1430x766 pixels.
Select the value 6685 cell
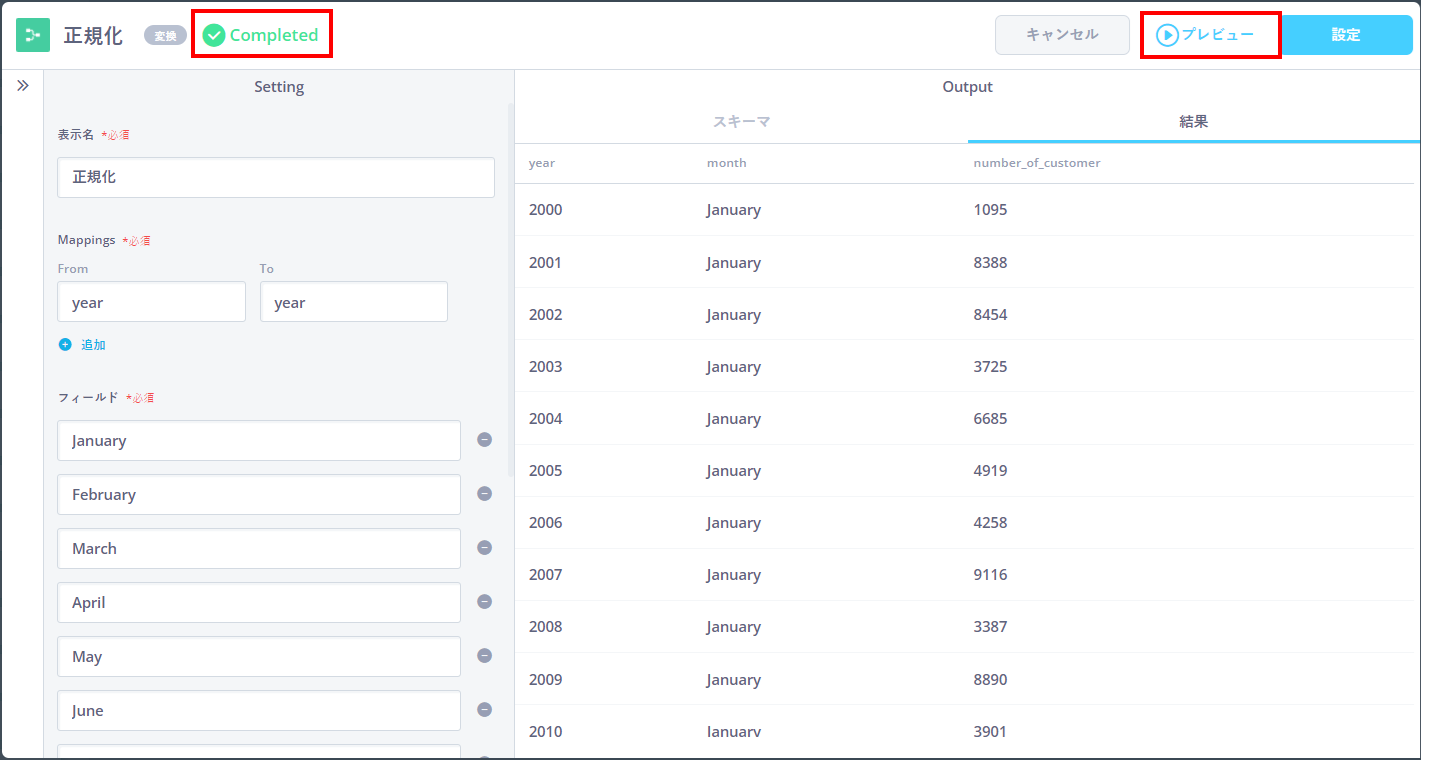click(990, 419)
